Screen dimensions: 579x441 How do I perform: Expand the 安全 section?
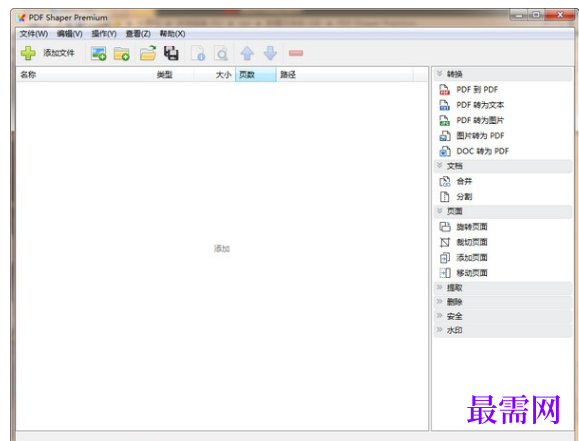click(503, 316)
